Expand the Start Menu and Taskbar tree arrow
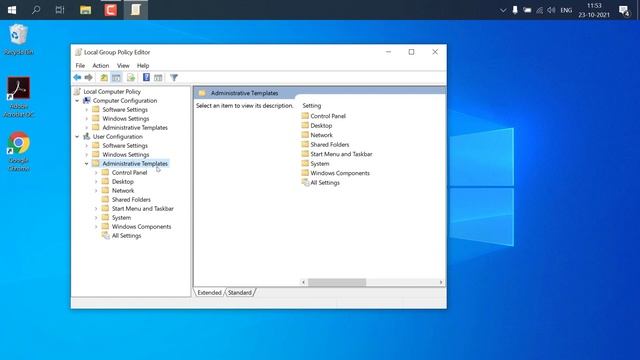The image size is (640, 360). click(96, 209)
